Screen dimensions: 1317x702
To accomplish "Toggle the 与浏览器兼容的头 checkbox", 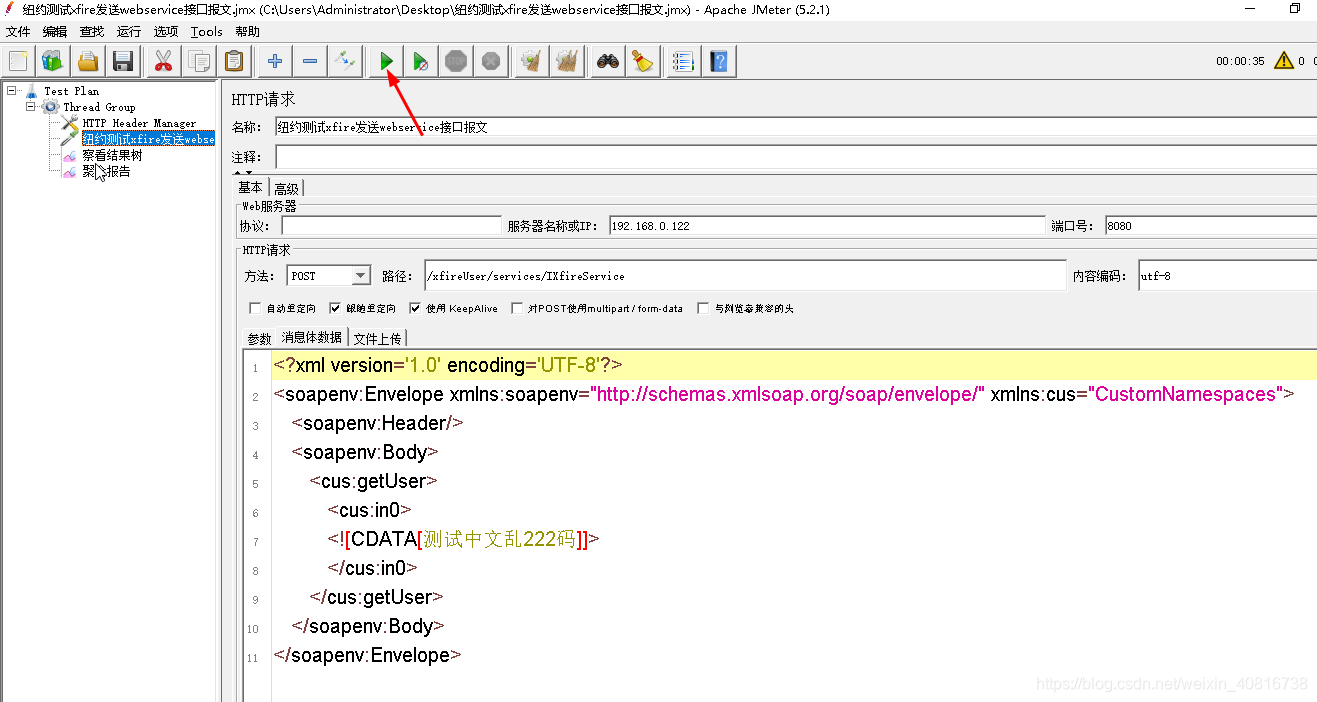I will click(703, 309).
